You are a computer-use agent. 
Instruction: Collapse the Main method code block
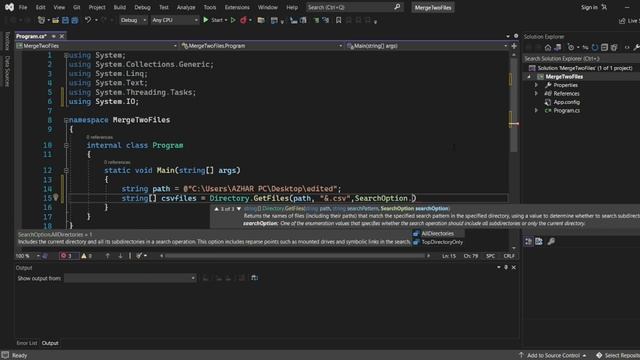[x=66, y=171]
